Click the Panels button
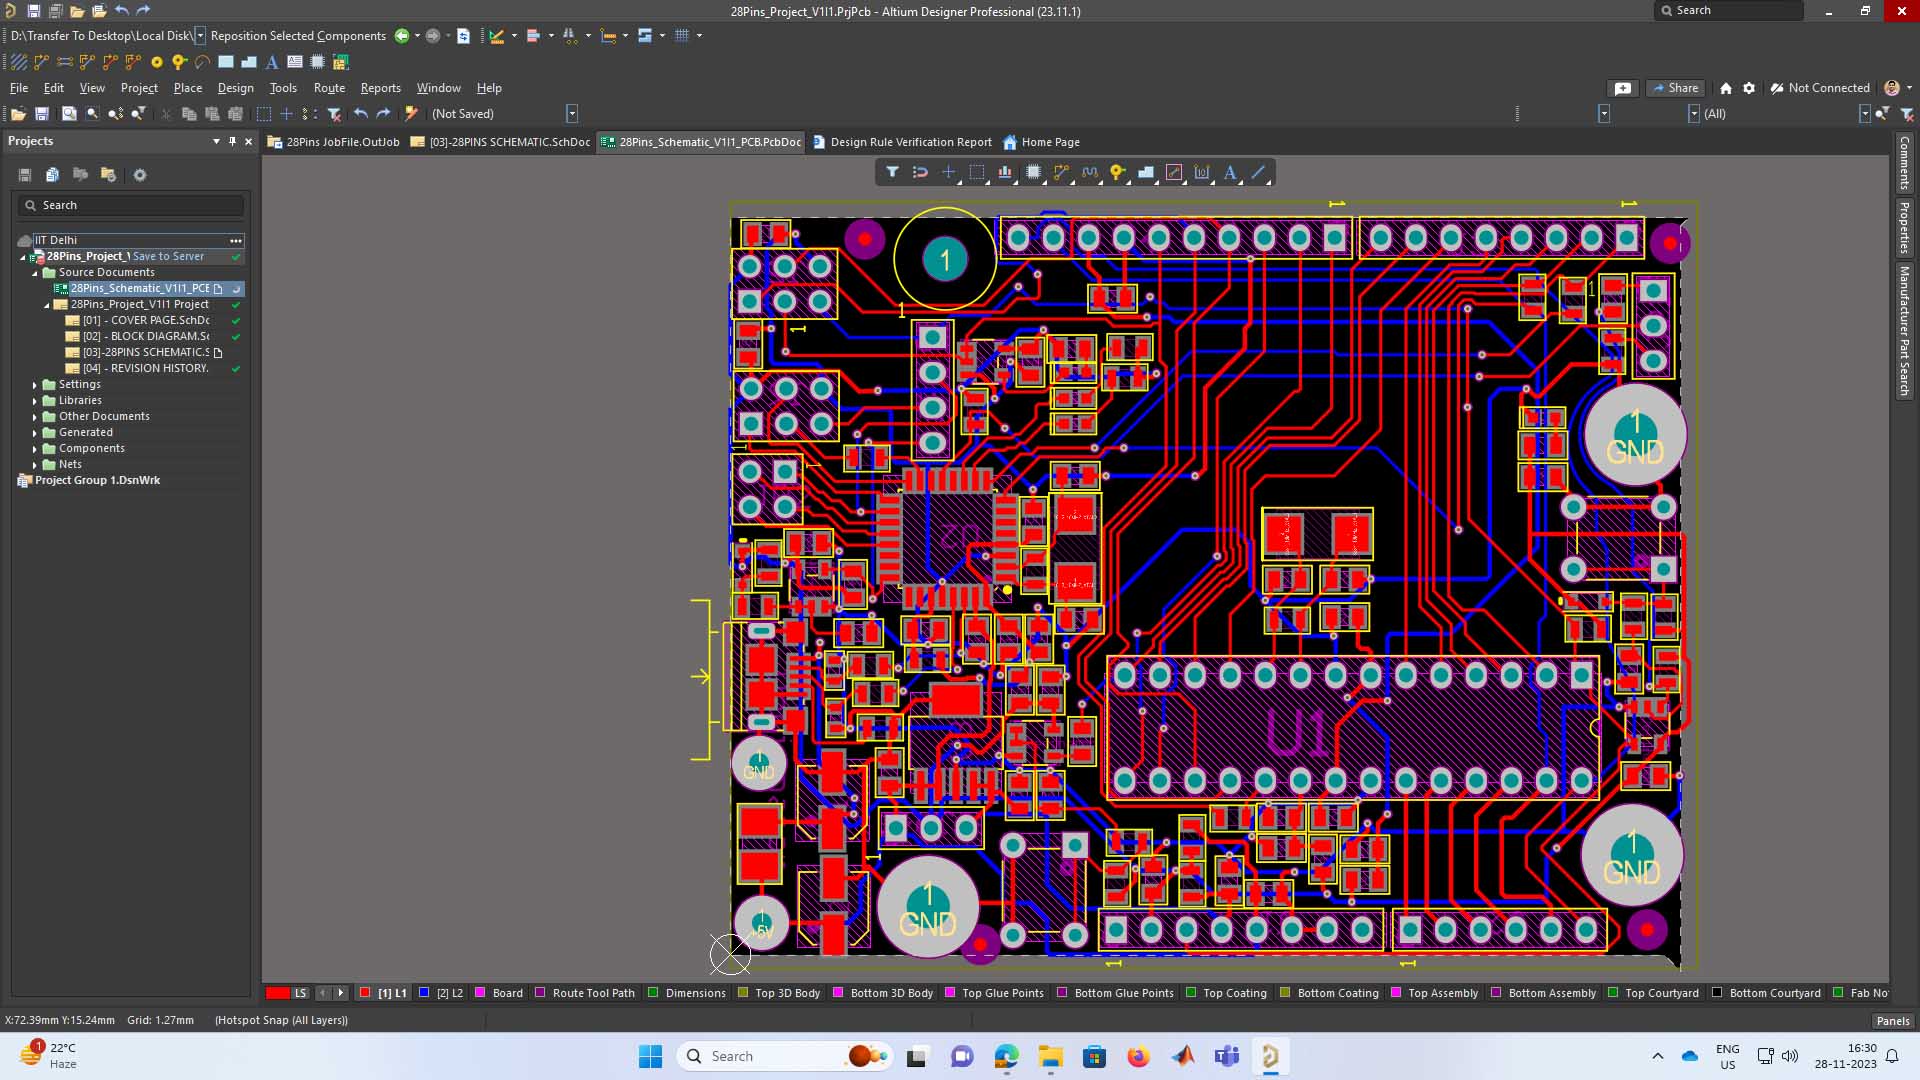This screenshot has height=1080, width=1920. (x=1892, y=1021)
